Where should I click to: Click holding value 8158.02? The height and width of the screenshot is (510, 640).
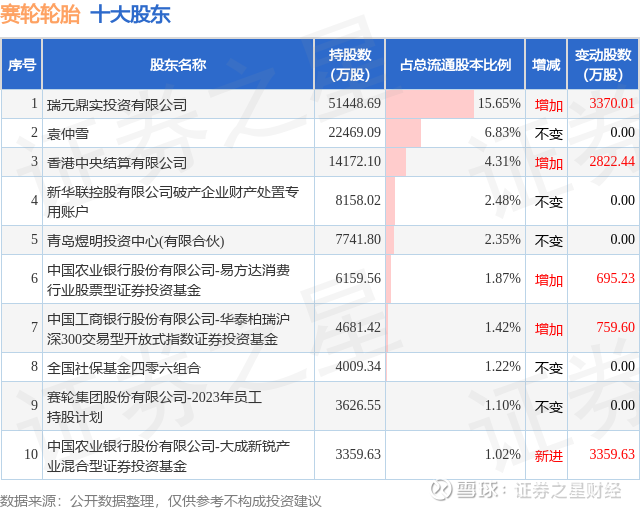[358, 200]
